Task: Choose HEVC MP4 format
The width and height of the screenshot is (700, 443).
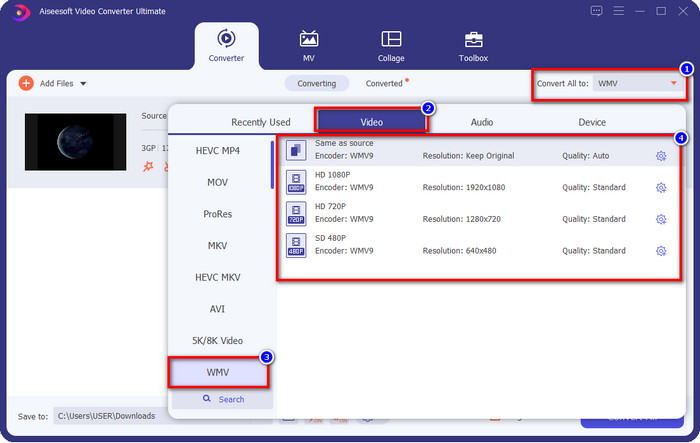Action: (218, 150)
